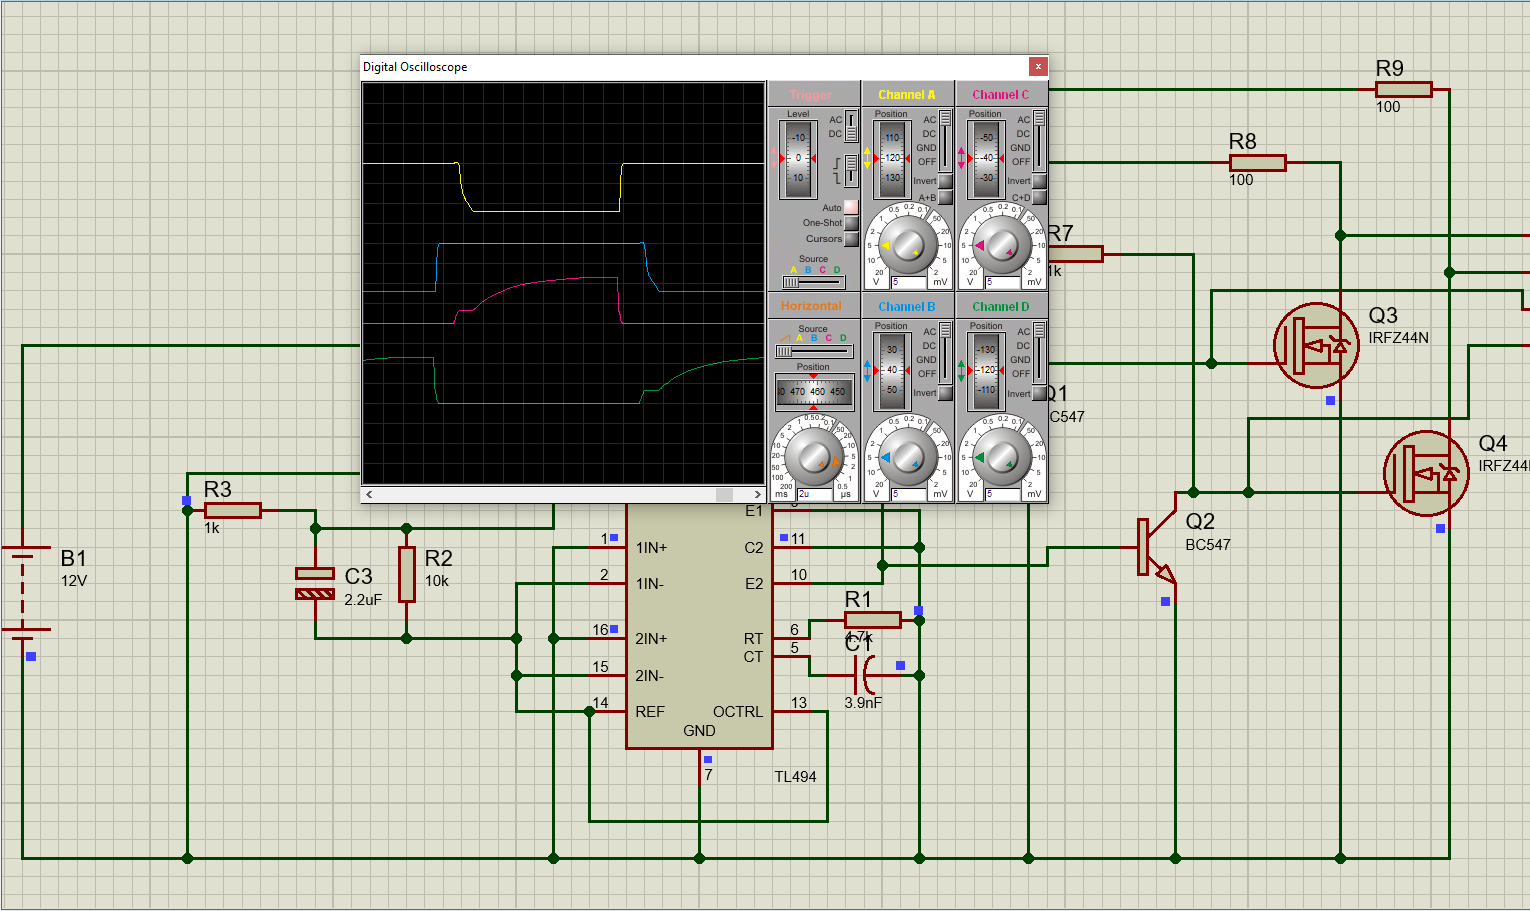Select capacitor C1 symbol near CT pin
1530x911 pixels.
click(866, 675)
